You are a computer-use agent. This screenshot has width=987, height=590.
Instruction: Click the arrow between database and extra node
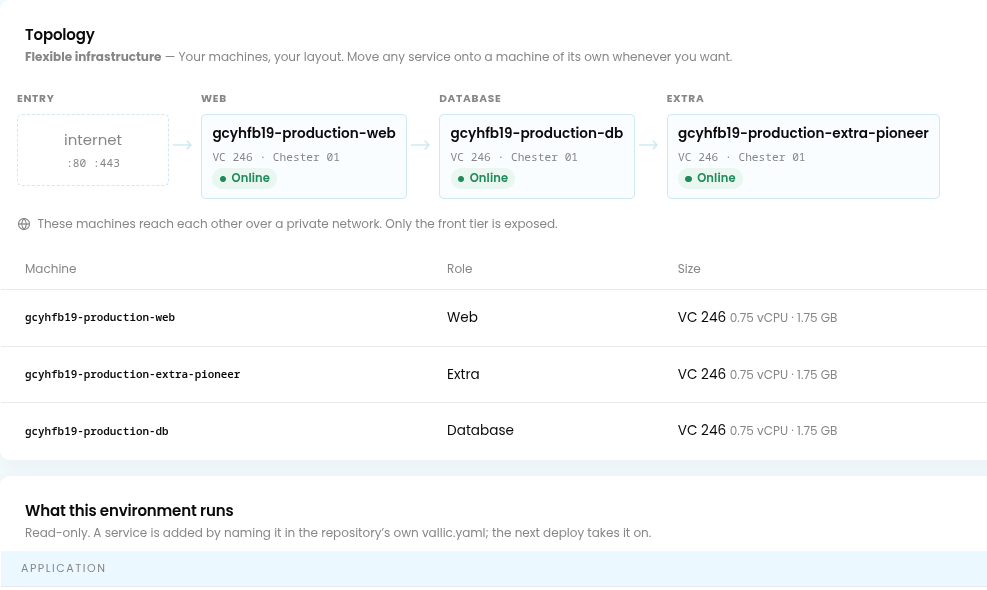[648, 145]
